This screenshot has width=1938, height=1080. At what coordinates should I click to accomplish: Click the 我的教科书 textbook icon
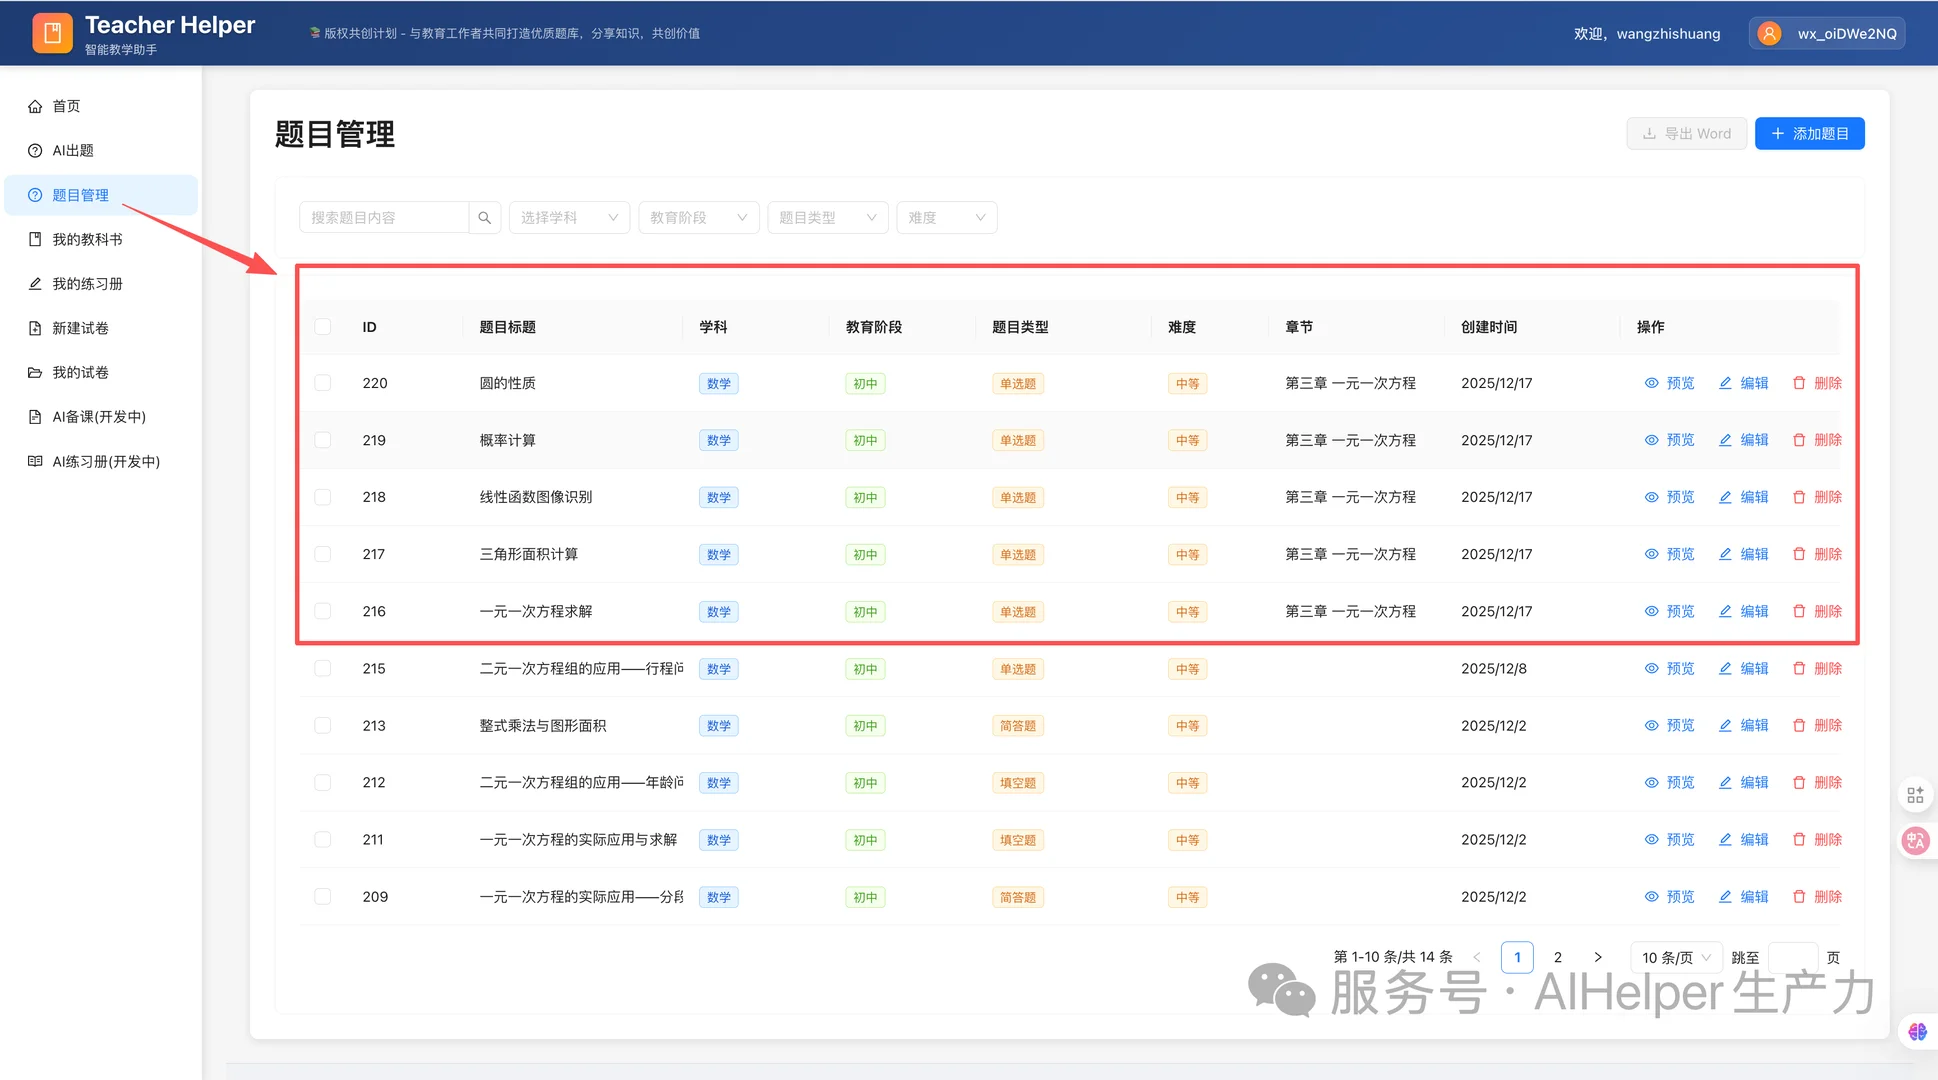pyautogui.click(x=34, y=239)
